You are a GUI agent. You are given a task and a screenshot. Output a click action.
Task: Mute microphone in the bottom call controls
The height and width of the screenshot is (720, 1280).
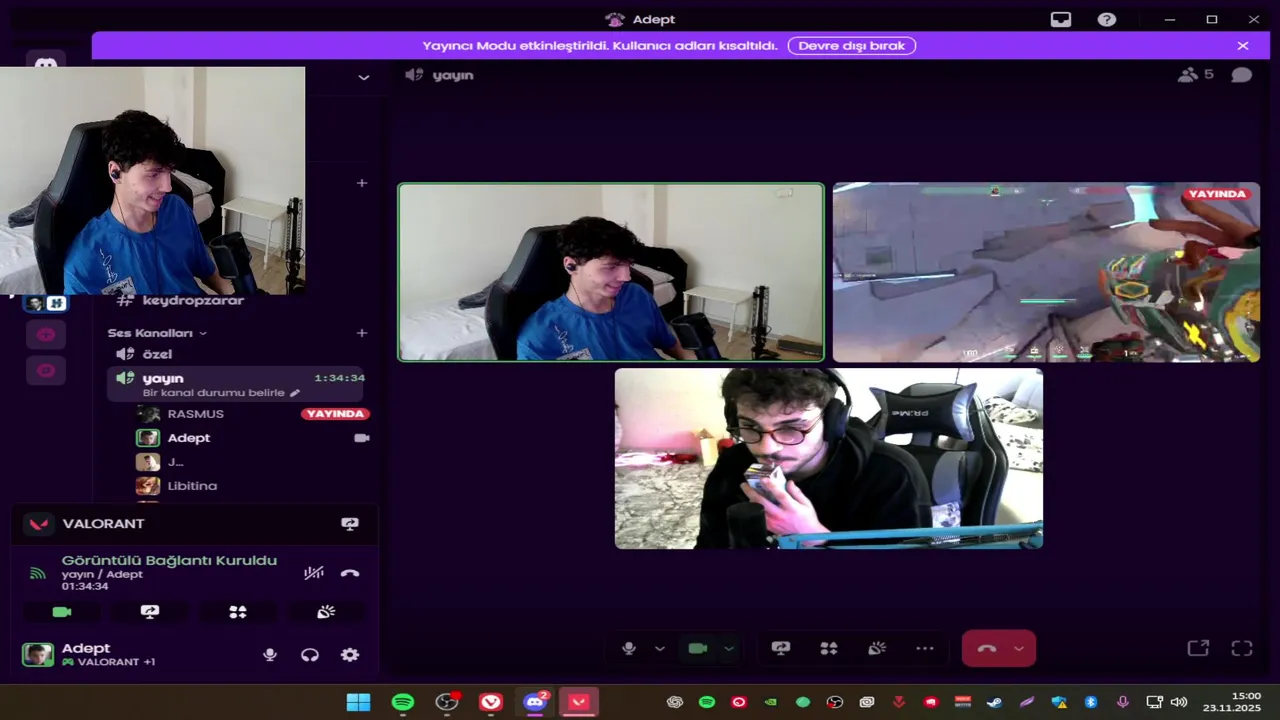point(629,648)
